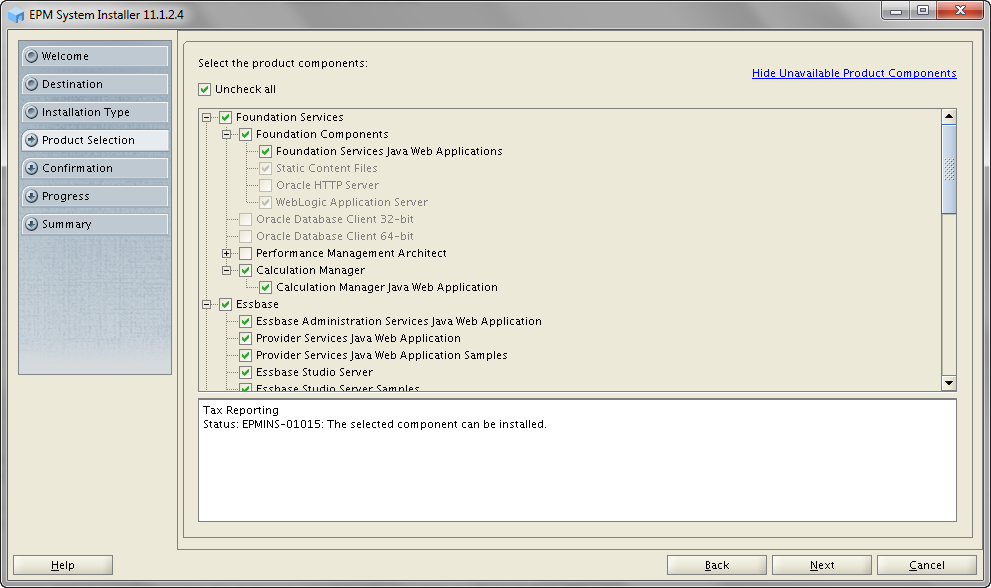This screenshot has width=991, height=588.
Task: Uncheck the Foundation Services checkbox
Action: click(x=226, y=118)
